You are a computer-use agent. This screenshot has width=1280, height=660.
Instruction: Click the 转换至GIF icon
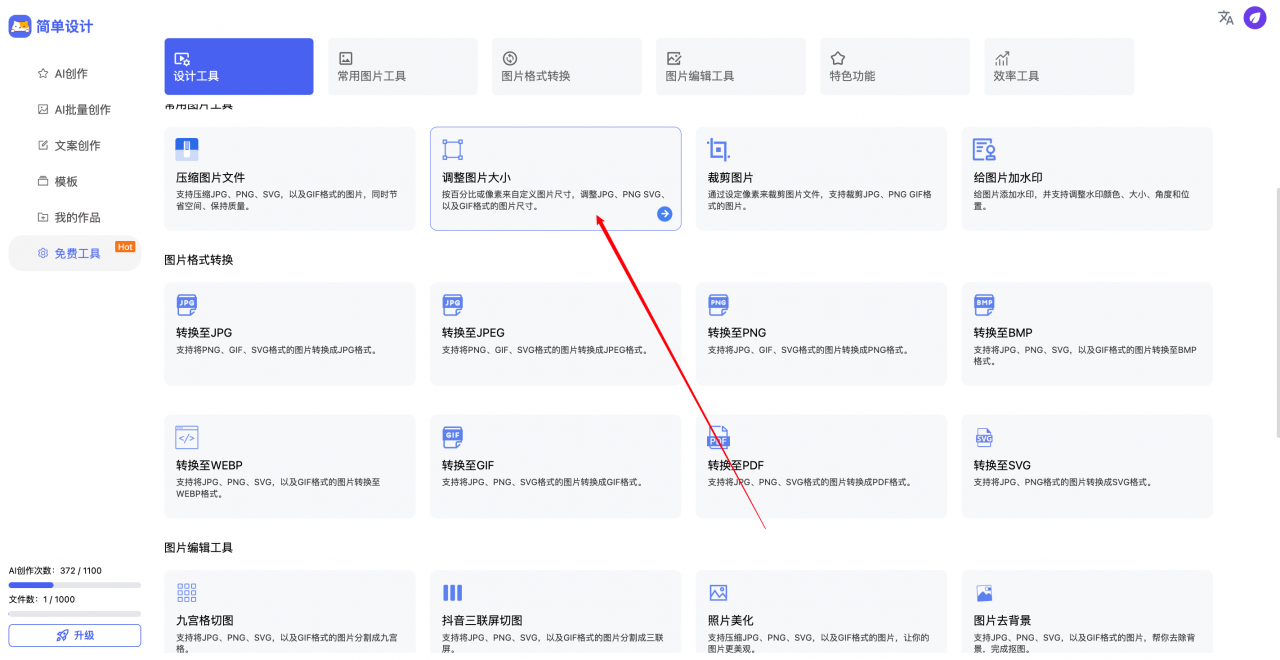coord(453,437)
